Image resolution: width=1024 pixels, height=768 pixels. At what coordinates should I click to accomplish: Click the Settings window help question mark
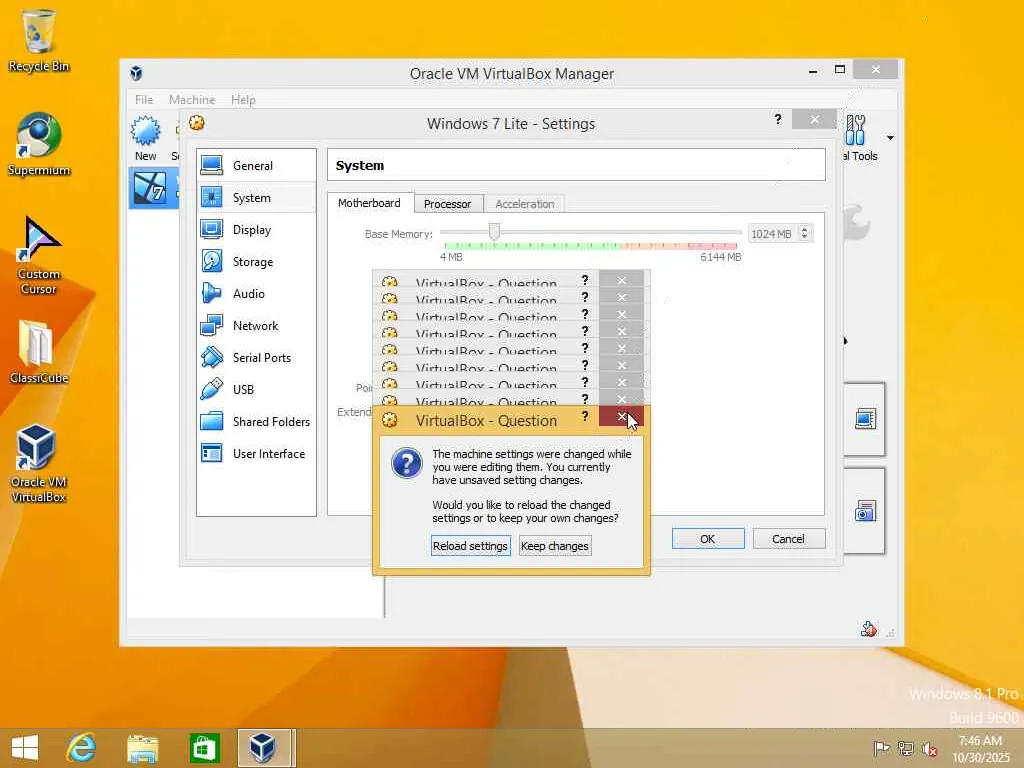[x=778, y=119]
